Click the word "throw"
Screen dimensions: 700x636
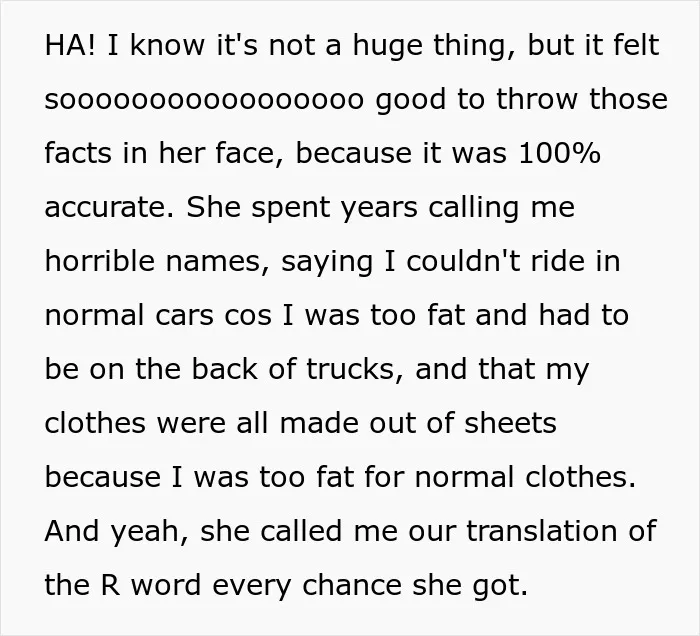coord(537,99)
